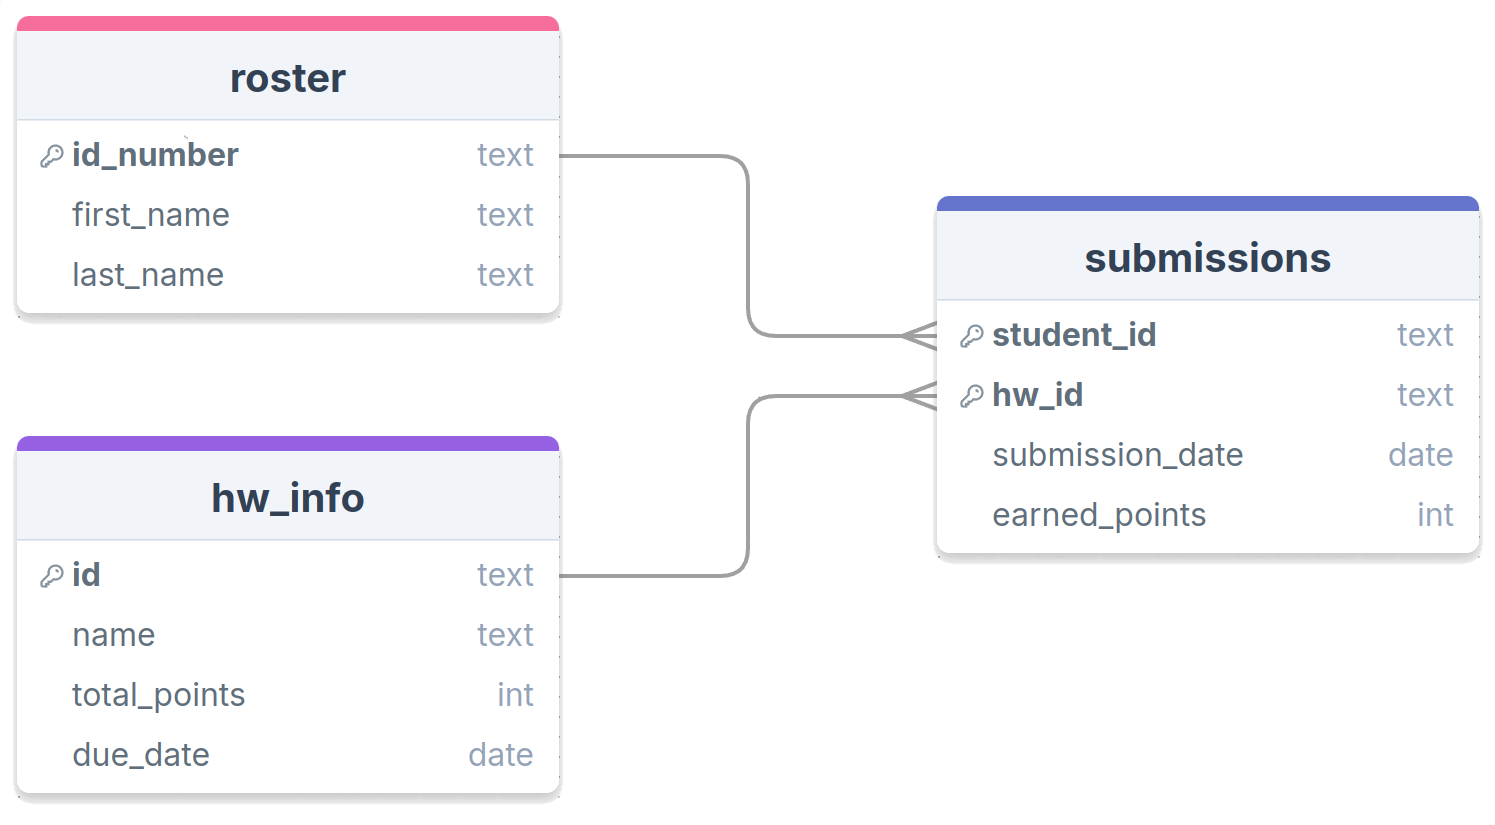Click the blue color bar above submissions
This screenshot has width=1495, height=825.
1208,203
